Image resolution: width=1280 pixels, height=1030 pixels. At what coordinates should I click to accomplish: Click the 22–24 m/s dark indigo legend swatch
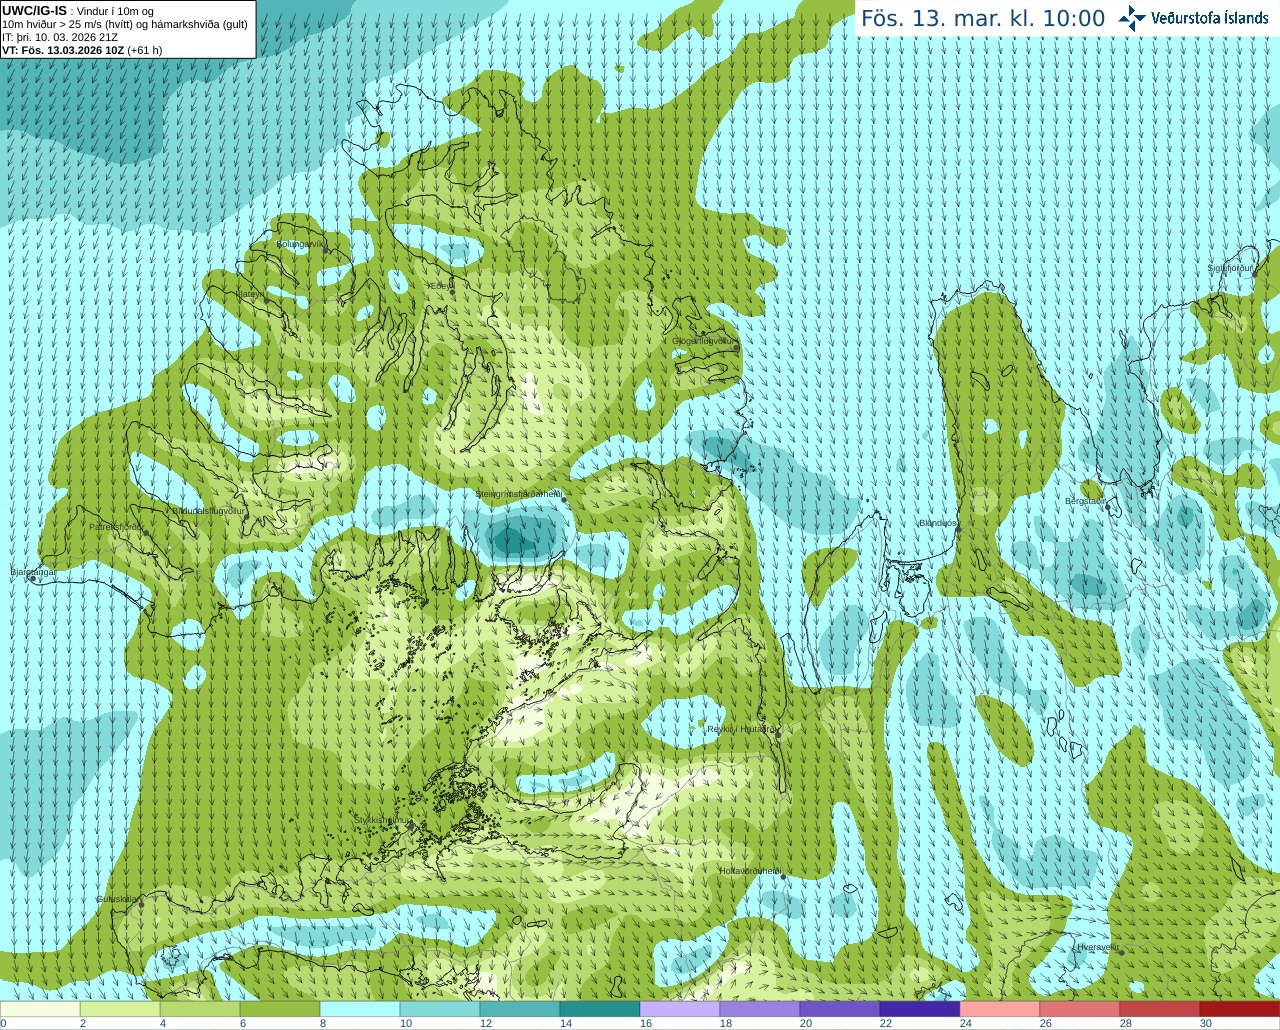click(x=920, y=1009)
